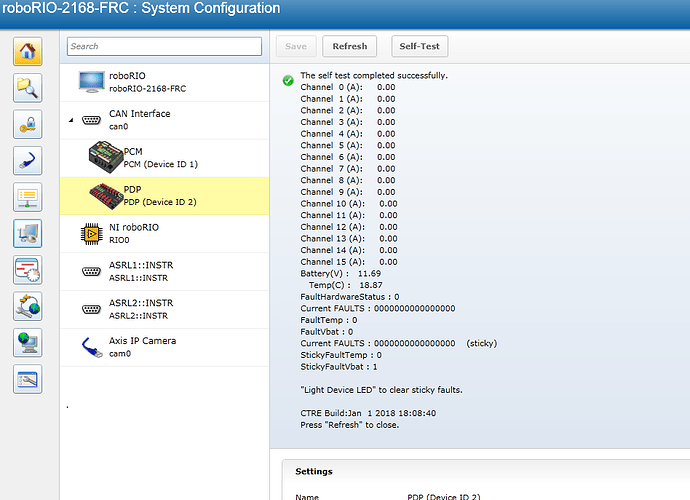Select the can0 CAN Interface row
Viewport: 690px width, 500px height.
(165, 120)
